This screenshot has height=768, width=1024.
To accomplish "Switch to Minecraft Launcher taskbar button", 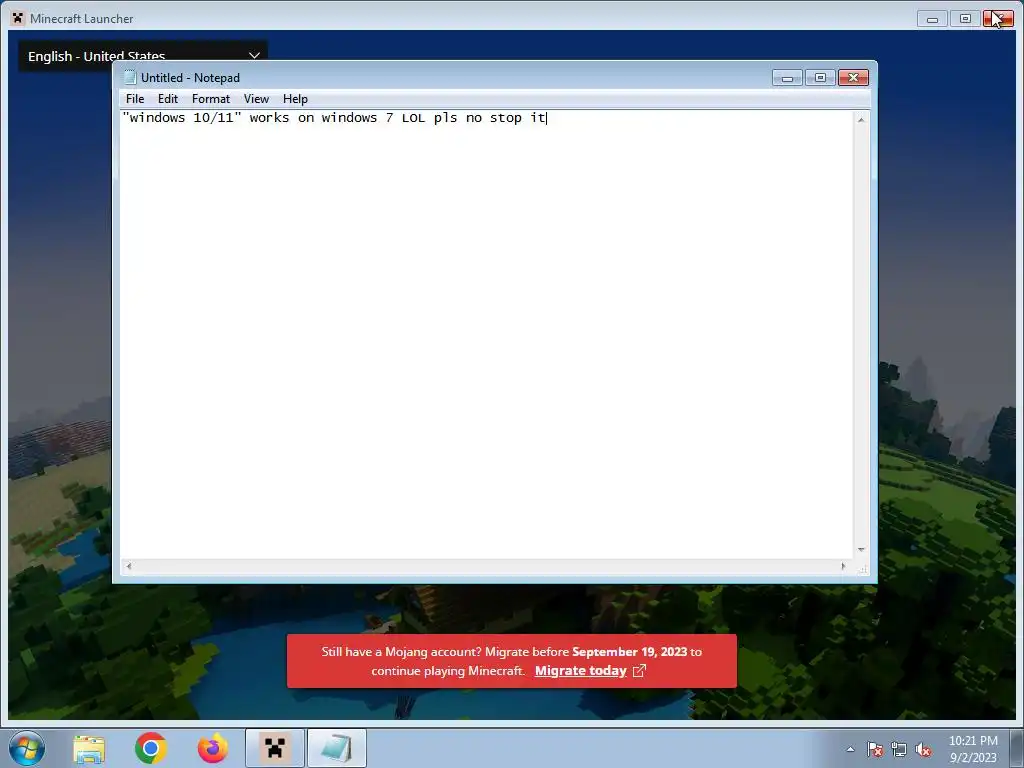I will 275,748.
